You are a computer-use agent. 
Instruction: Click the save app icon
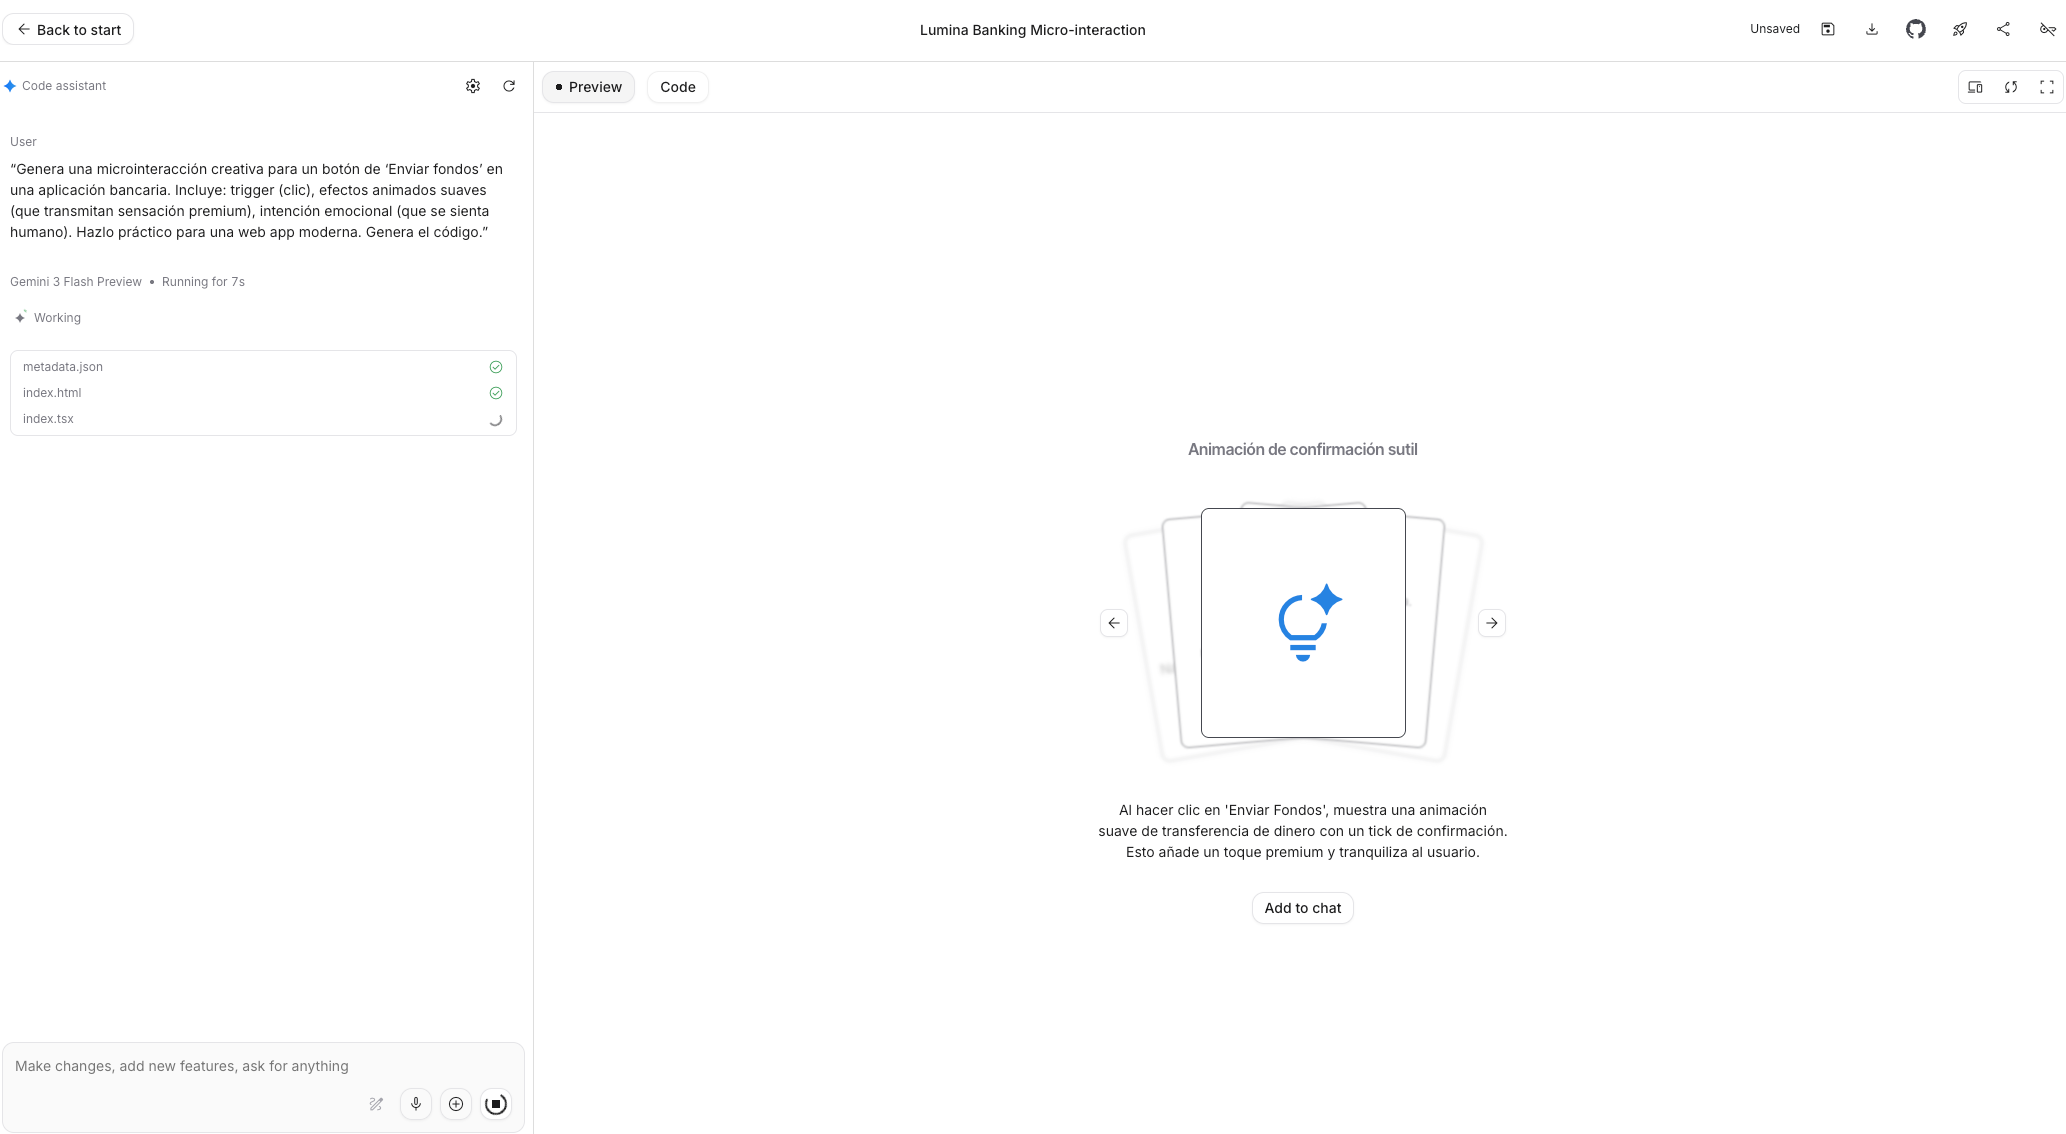tap(1828, 29)
